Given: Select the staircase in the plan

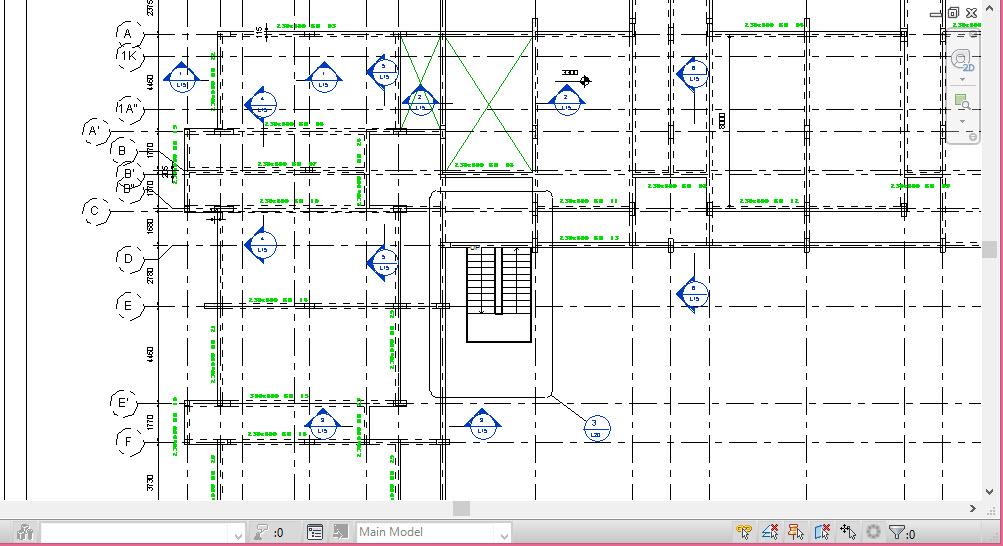Looking at the screenshot, I should pos(499,294).
